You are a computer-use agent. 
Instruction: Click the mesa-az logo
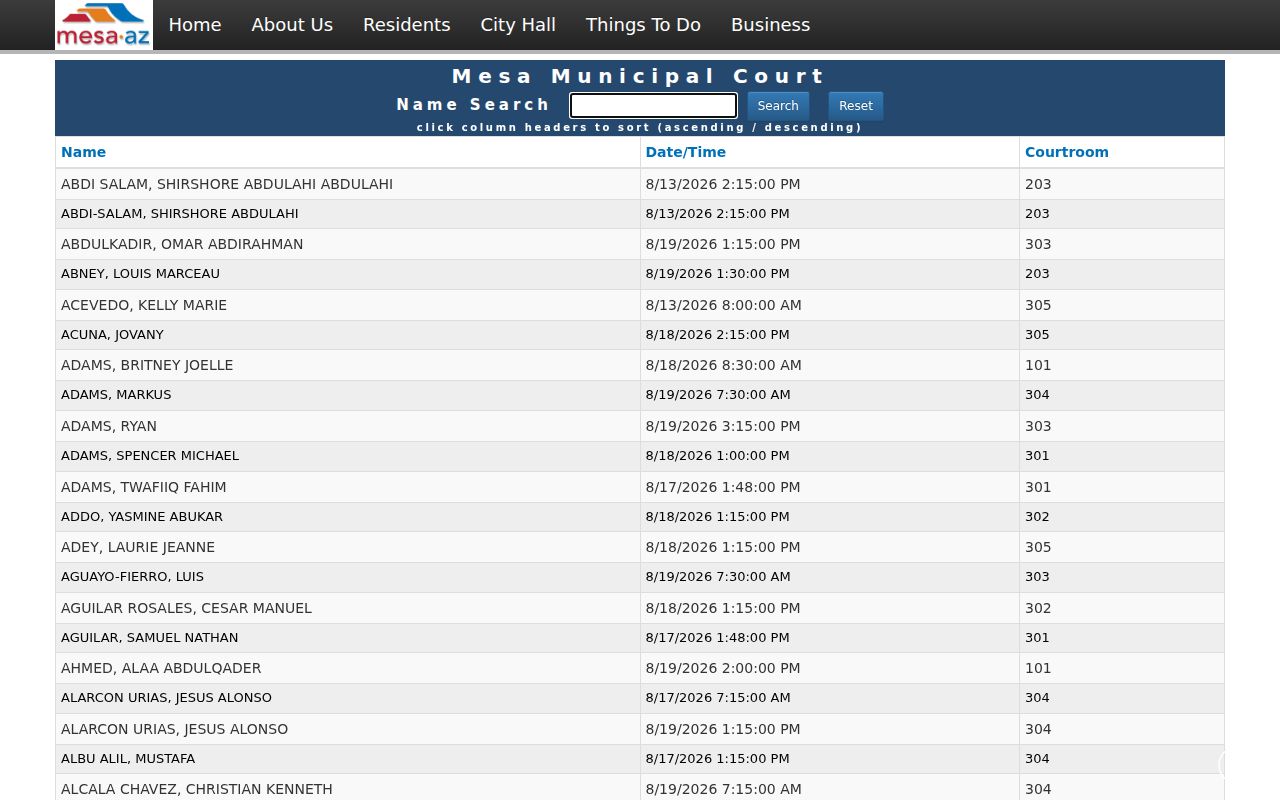(104, 25)
